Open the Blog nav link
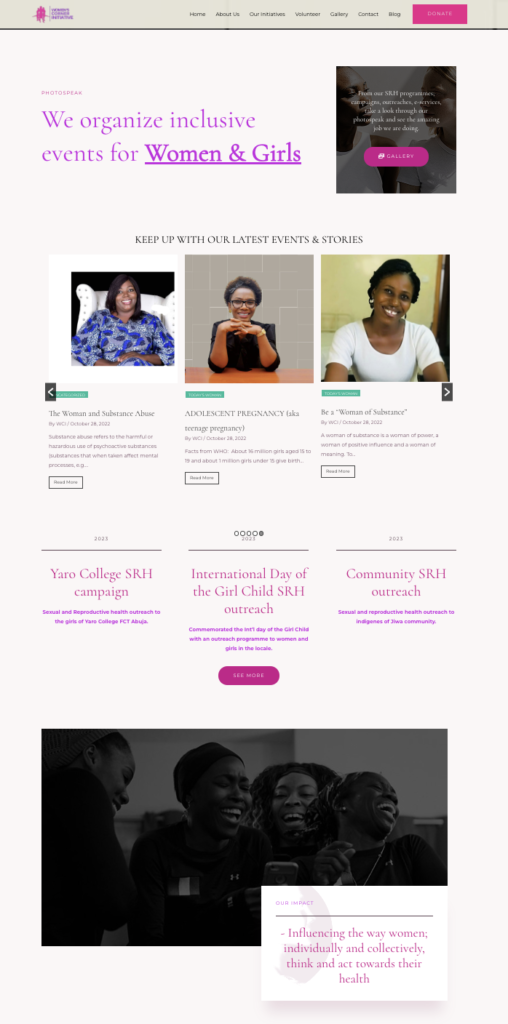Viewport: 508px width, 1024px height. click(x=394, y=14)
